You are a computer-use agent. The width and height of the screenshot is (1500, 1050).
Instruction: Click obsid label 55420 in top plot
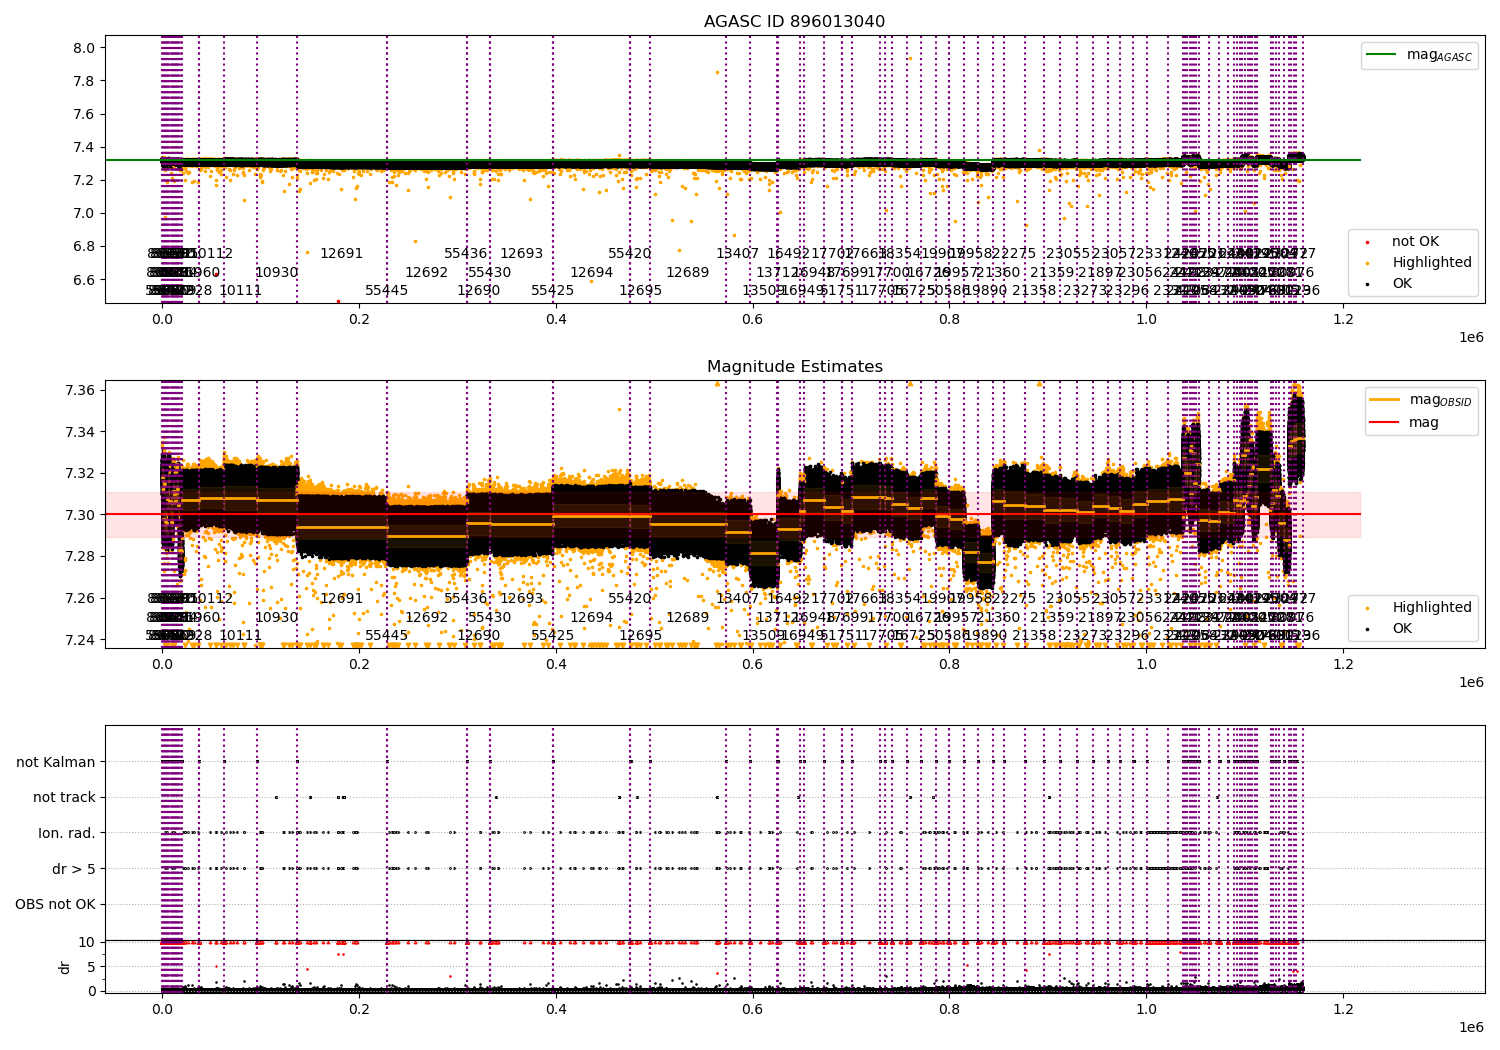point(630,254)
